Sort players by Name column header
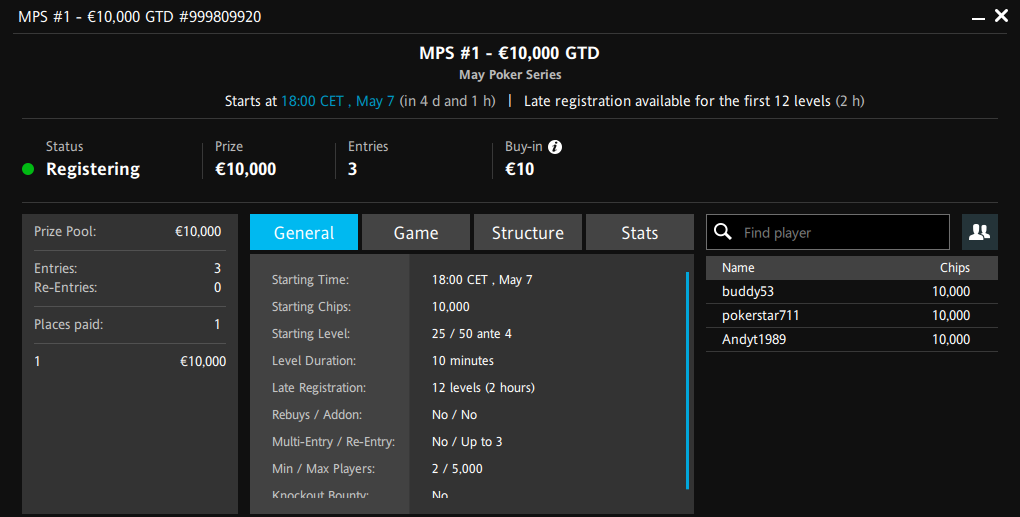The height and width of the screenshot is (517, 1020). pyautogui.click(x=738, y=268)
